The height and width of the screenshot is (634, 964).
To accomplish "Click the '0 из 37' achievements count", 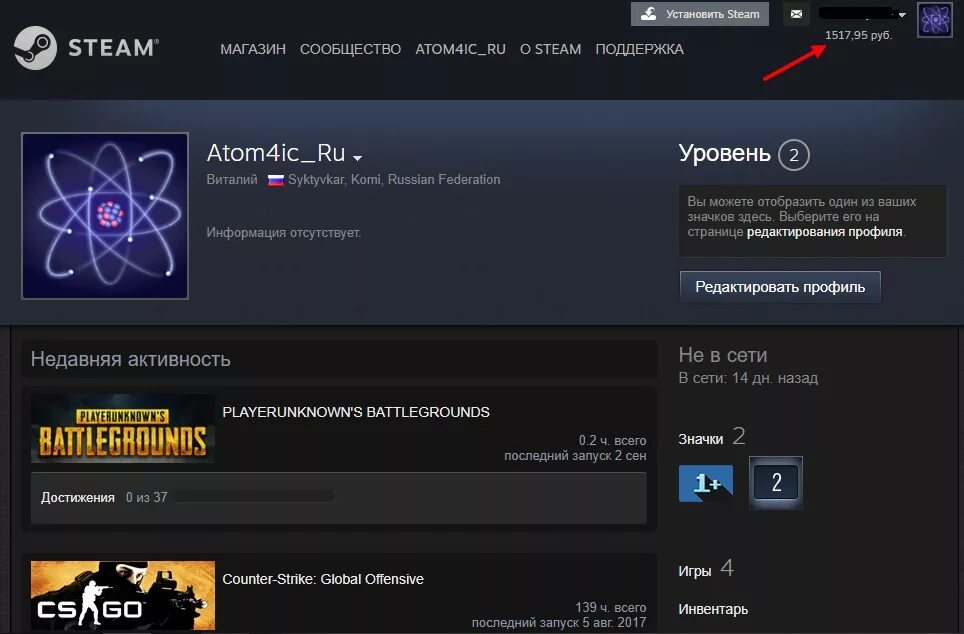I will 146,497.
